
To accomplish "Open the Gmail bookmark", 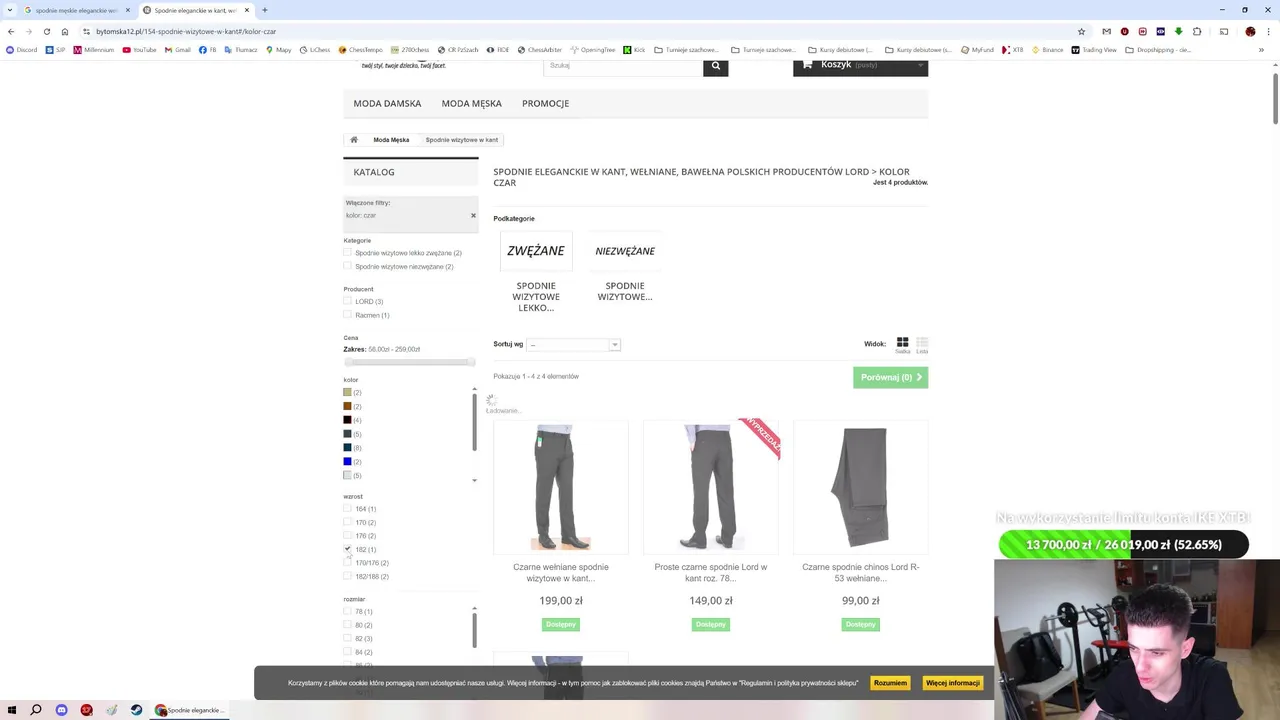I will pyautogui.click(x=177, y=49).
